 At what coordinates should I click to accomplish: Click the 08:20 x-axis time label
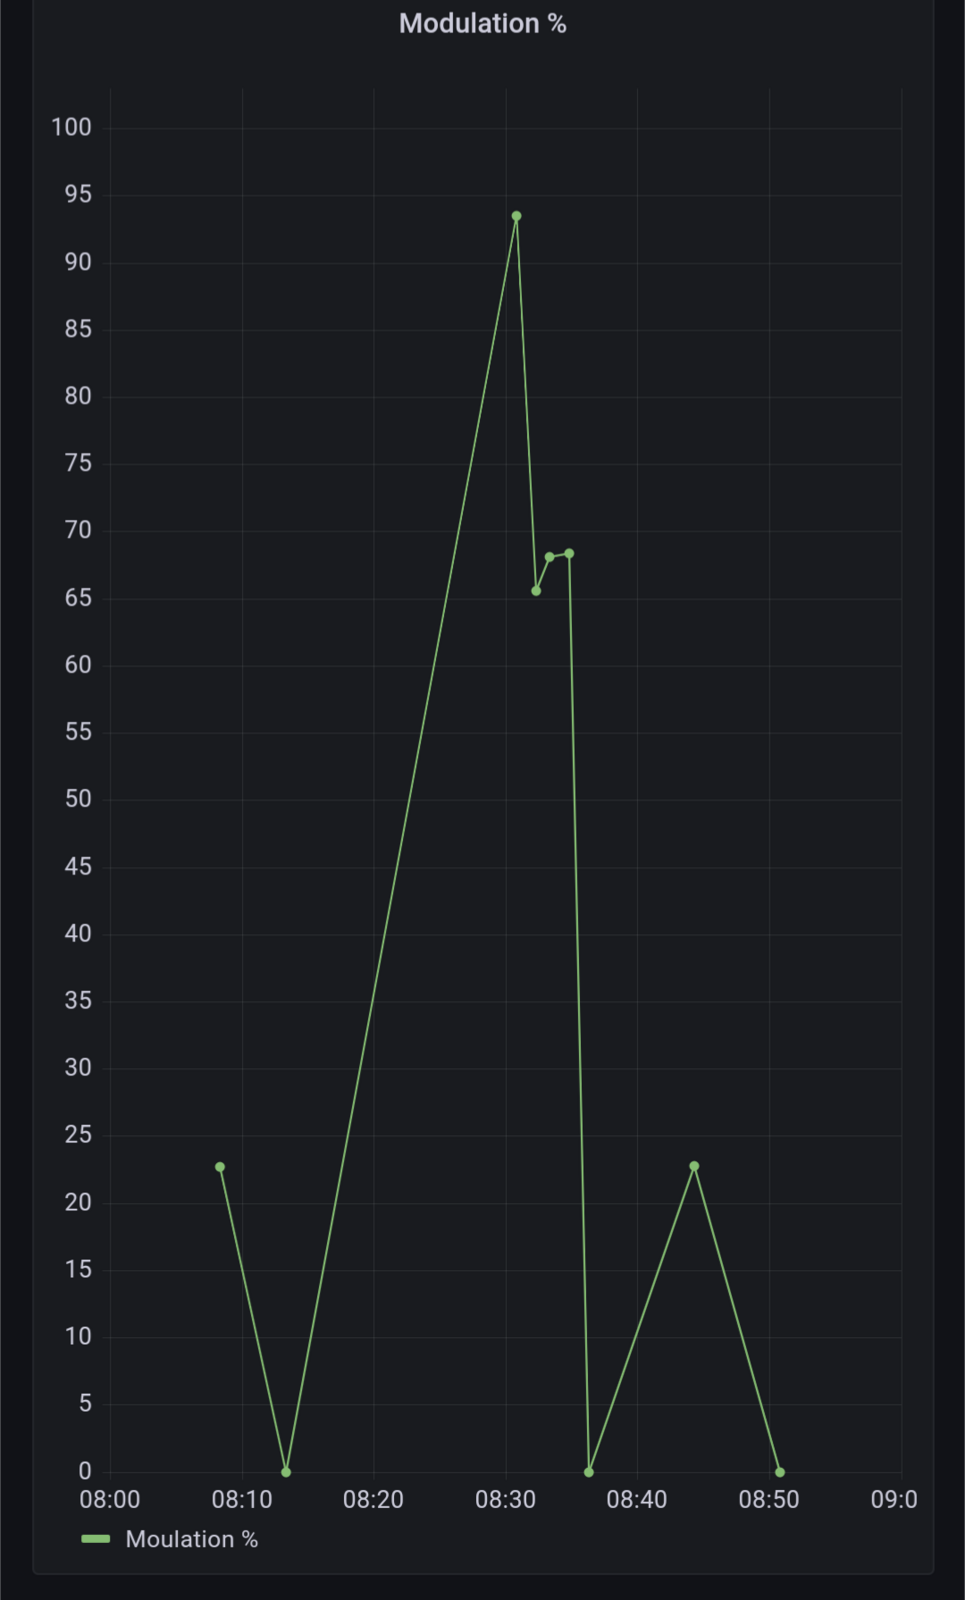click(373, 1500)
